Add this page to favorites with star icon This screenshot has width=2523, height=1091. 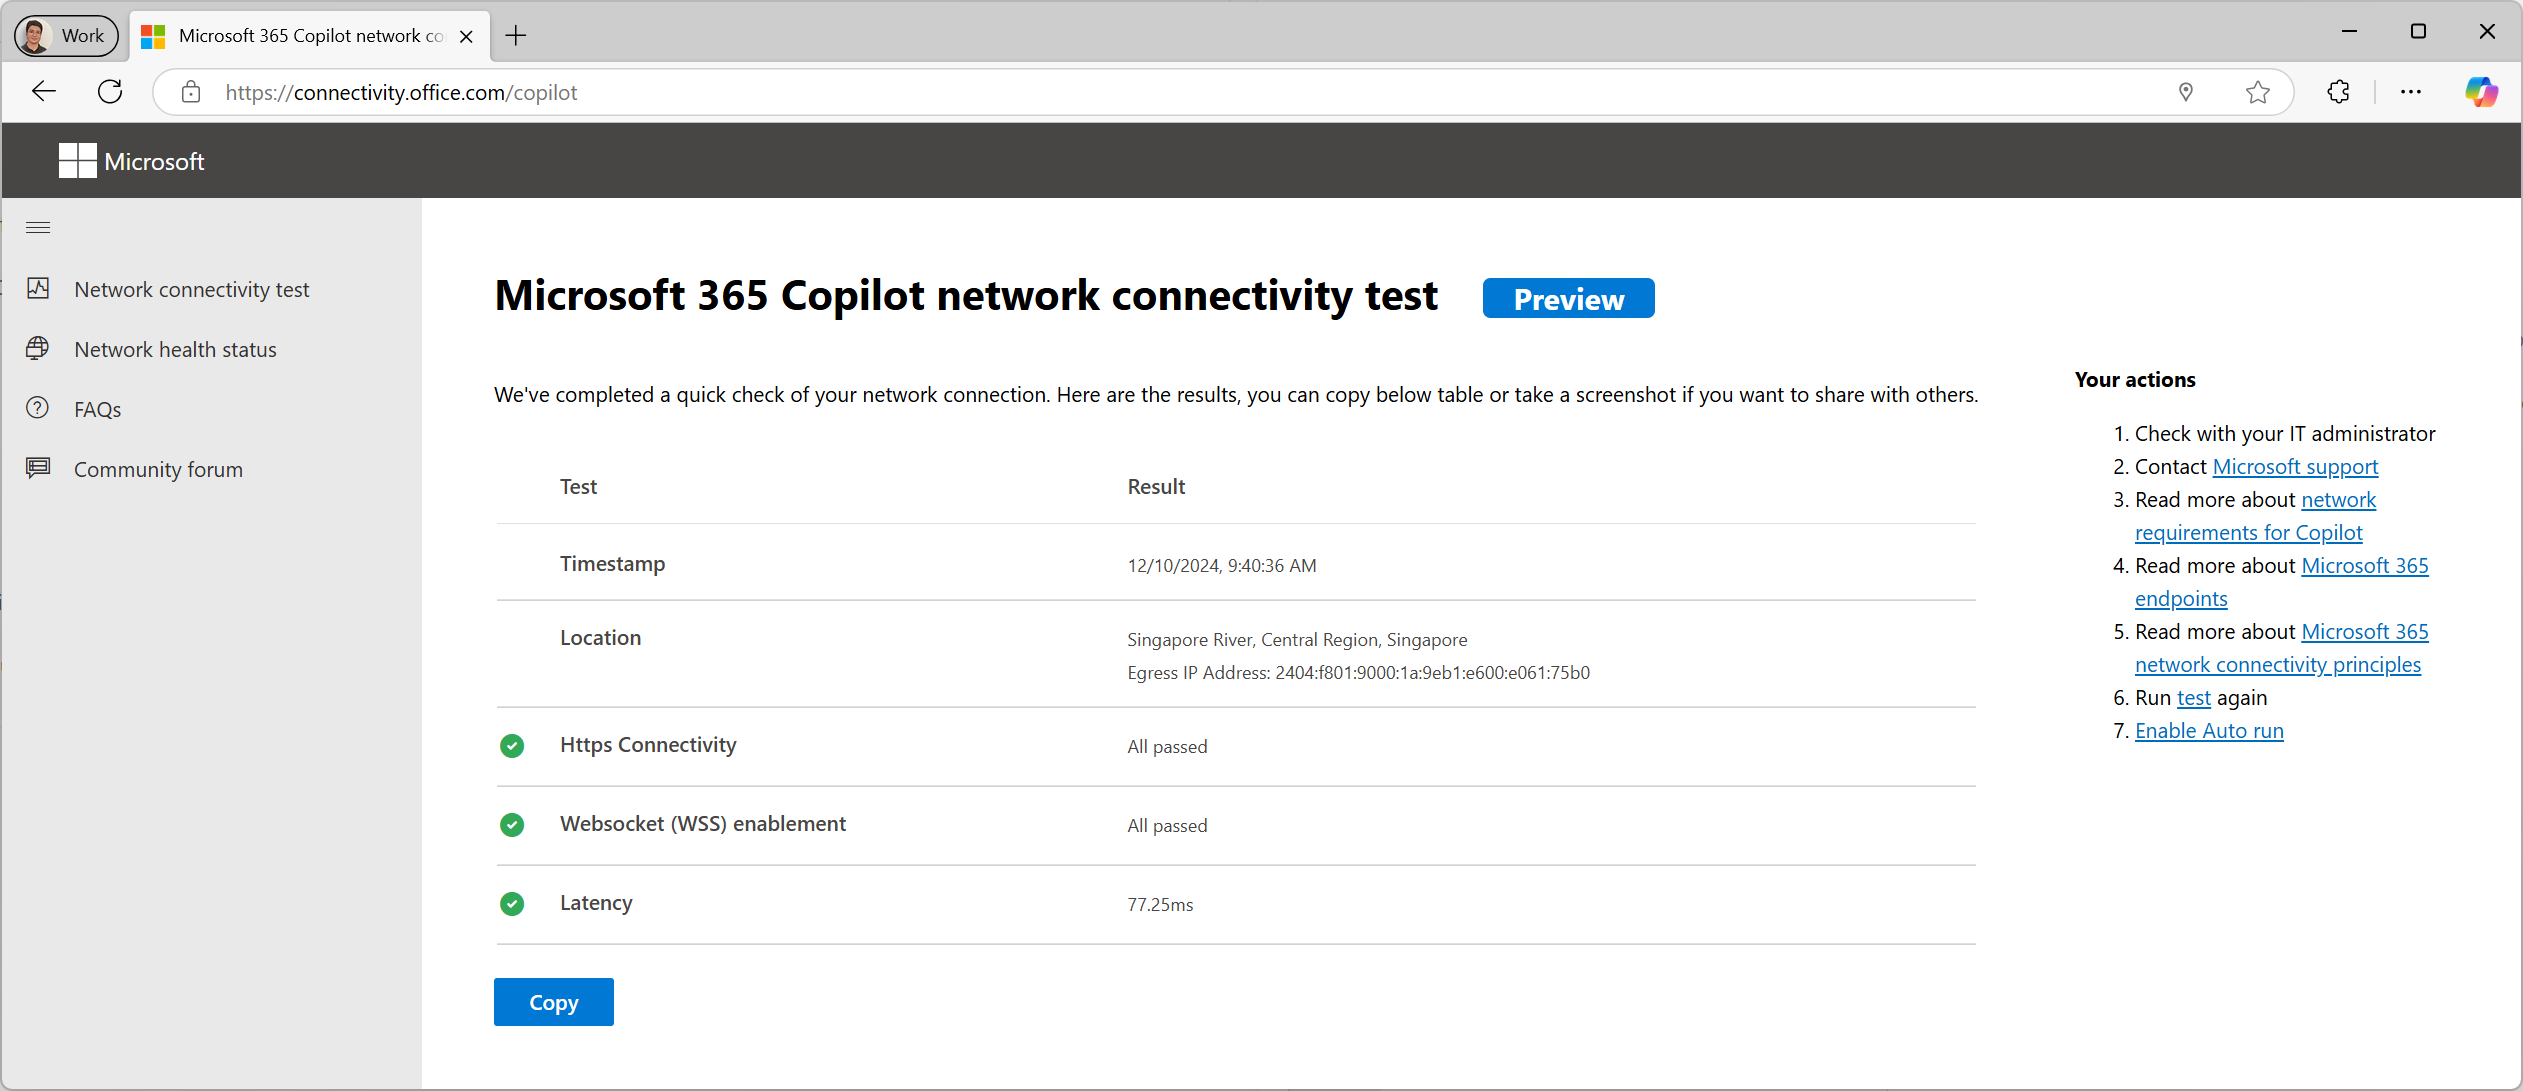click(2257, 92)
